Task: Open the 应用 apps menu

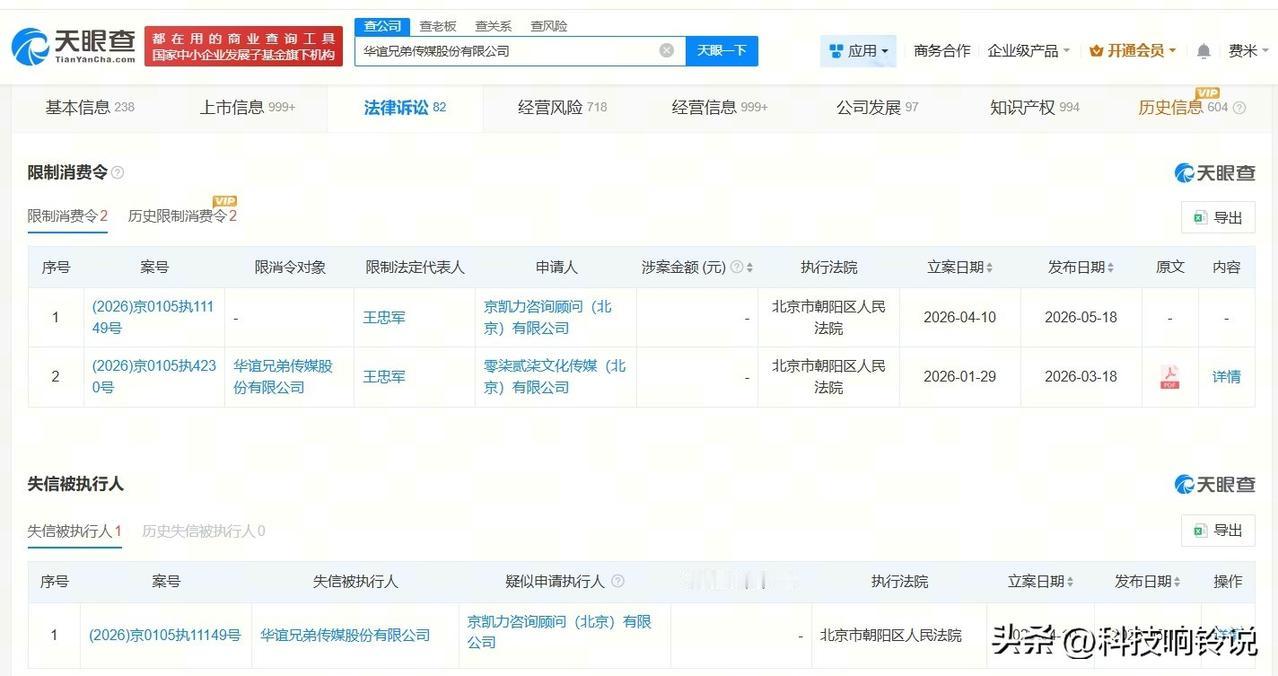Action: (x=858, y=51)
